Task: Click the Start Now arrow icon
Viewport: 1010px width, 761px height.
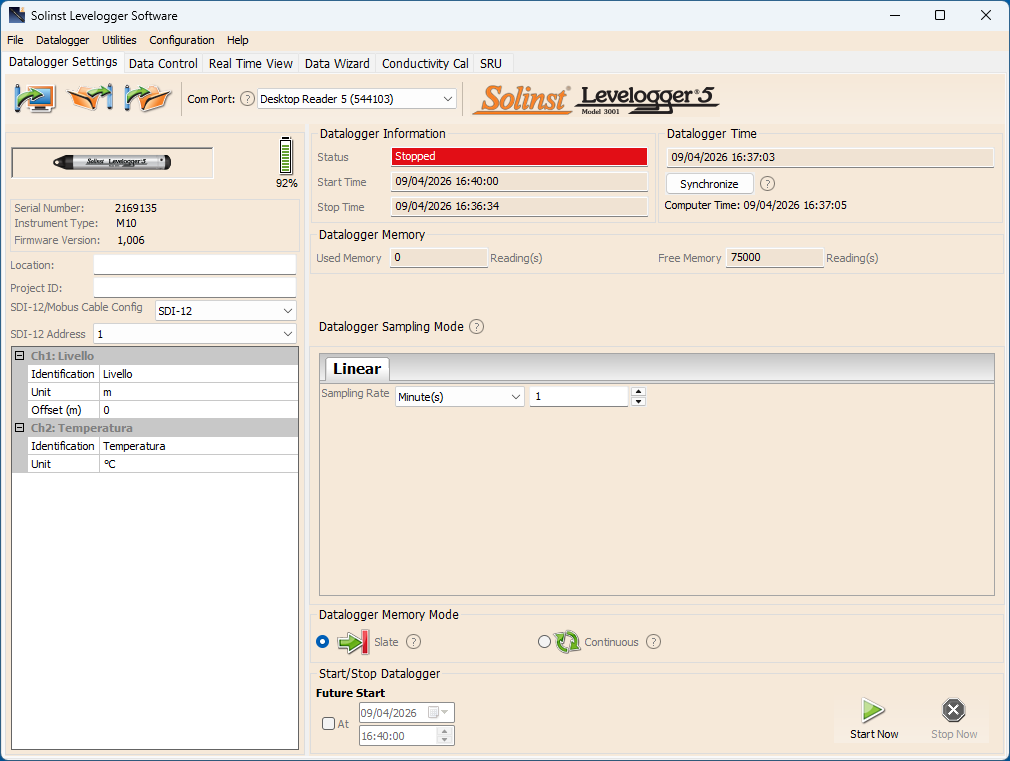Action: (x=873, y=709)
